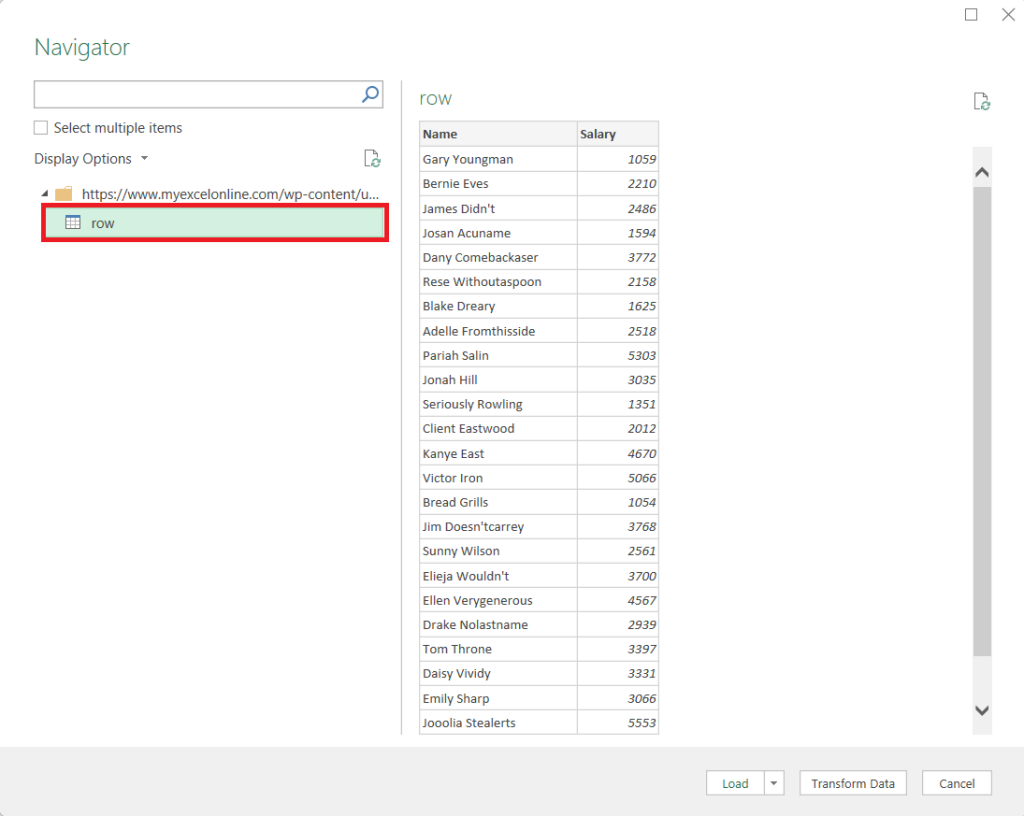Click the scroll-down arrow icon
This screenshot has height=816, width=1024.
click(982, 710)
